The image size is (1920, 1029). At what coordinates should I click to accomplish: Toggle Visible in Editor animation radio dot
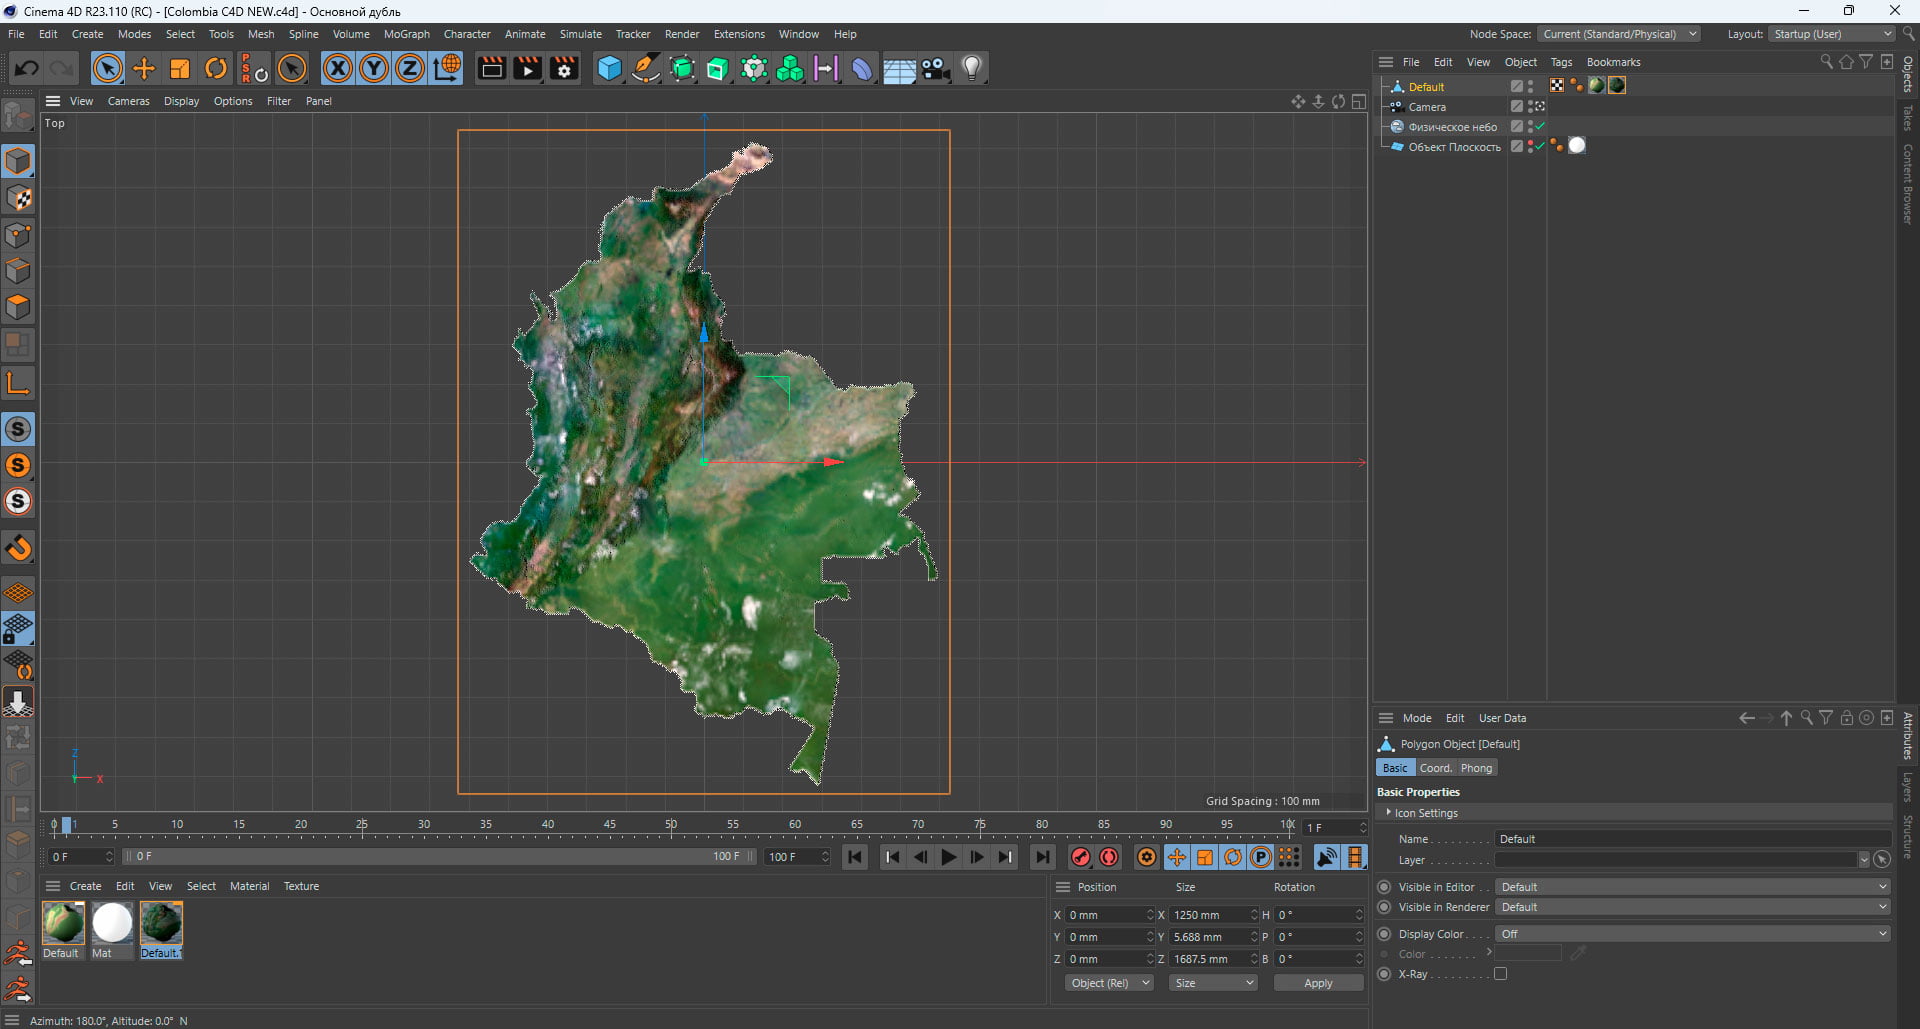pos(1384,887)
